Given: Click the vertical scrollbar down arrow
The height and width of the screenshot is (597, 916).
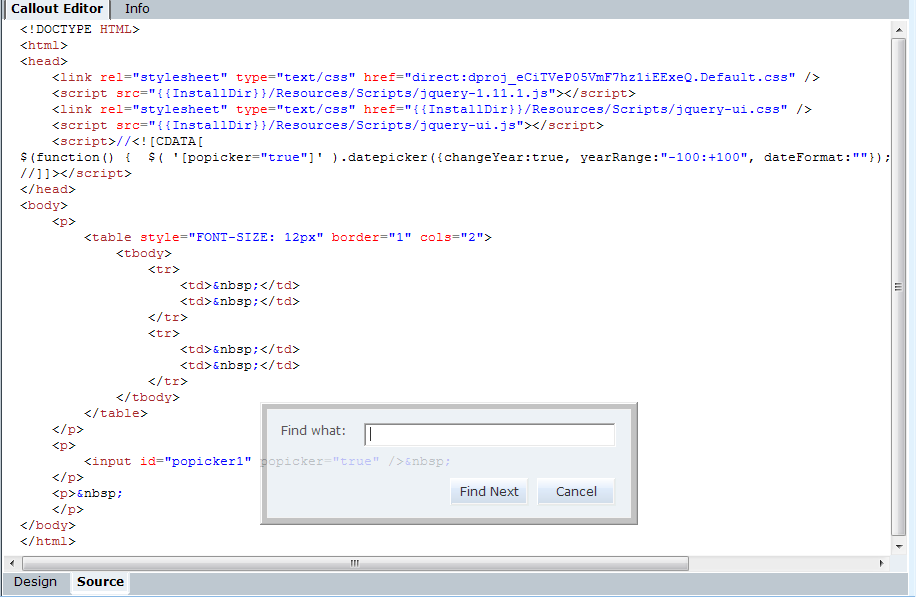Looking at the screenshot, I should pos(898,547).
